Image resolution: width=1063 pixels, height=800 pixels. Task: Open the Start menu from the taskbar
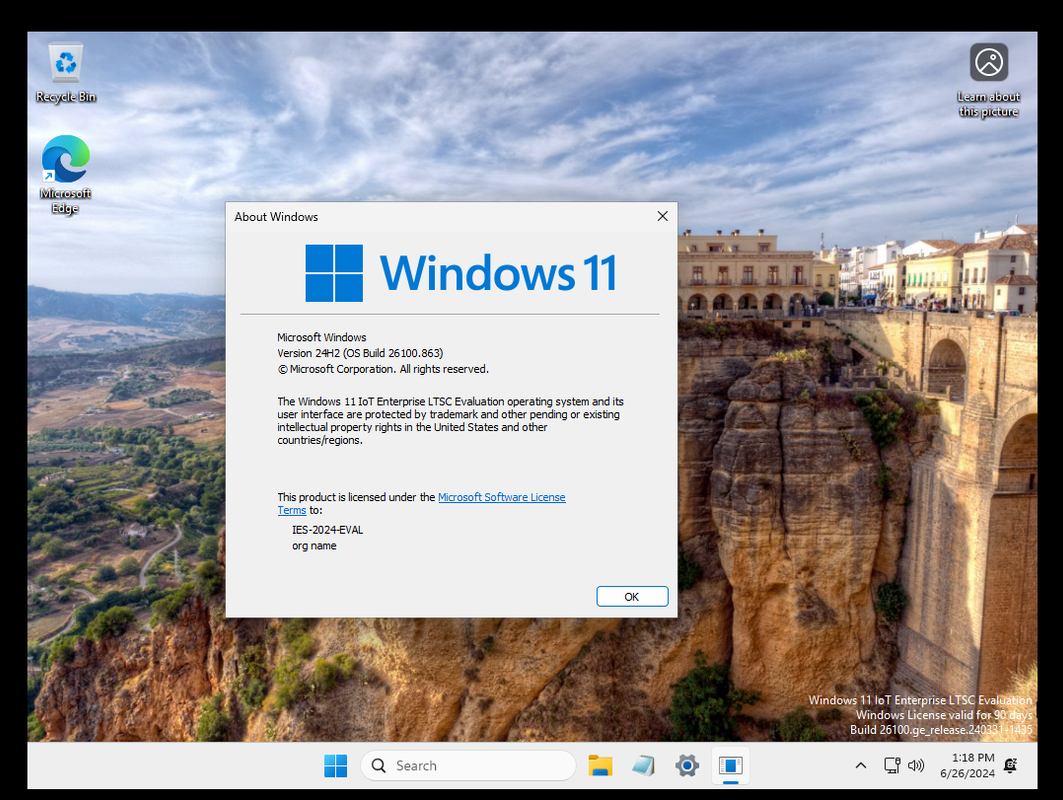336,765
